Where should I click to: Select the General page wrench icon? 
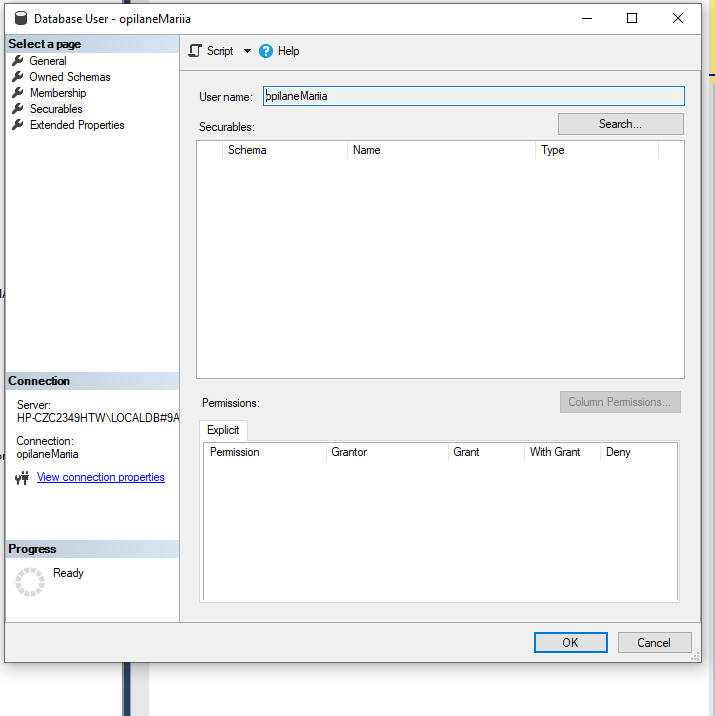coord(17,61)
